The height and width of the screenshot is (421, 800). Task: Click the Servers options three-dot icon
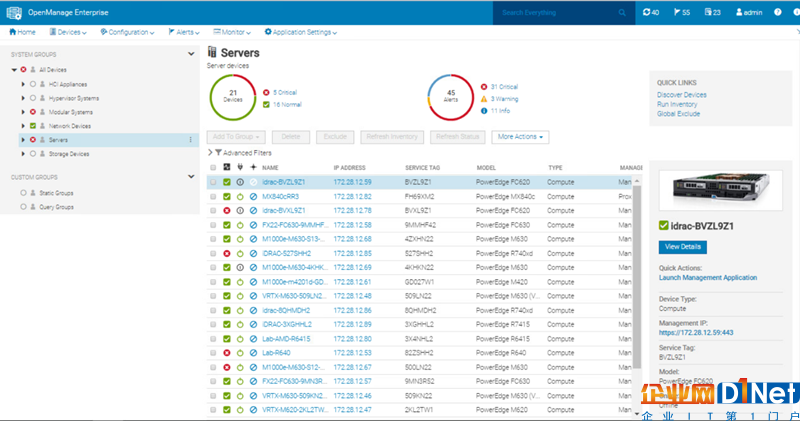click(x=191, y=140)
